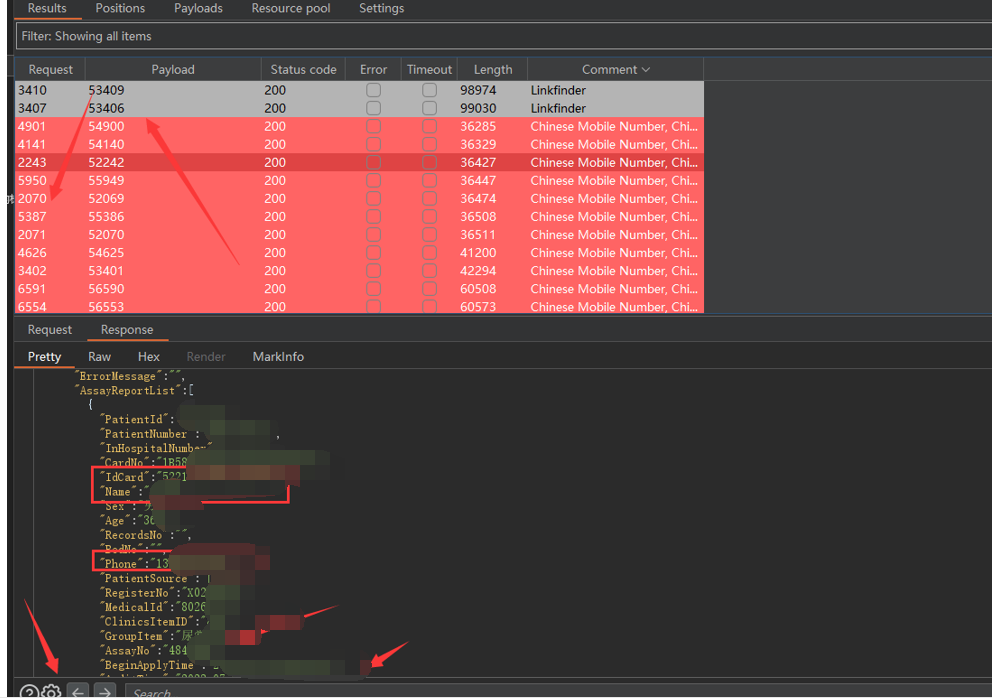The image size is (992, 698).
Task: Tick Timeout checkbox for request 3407
Action: (429, 108)
